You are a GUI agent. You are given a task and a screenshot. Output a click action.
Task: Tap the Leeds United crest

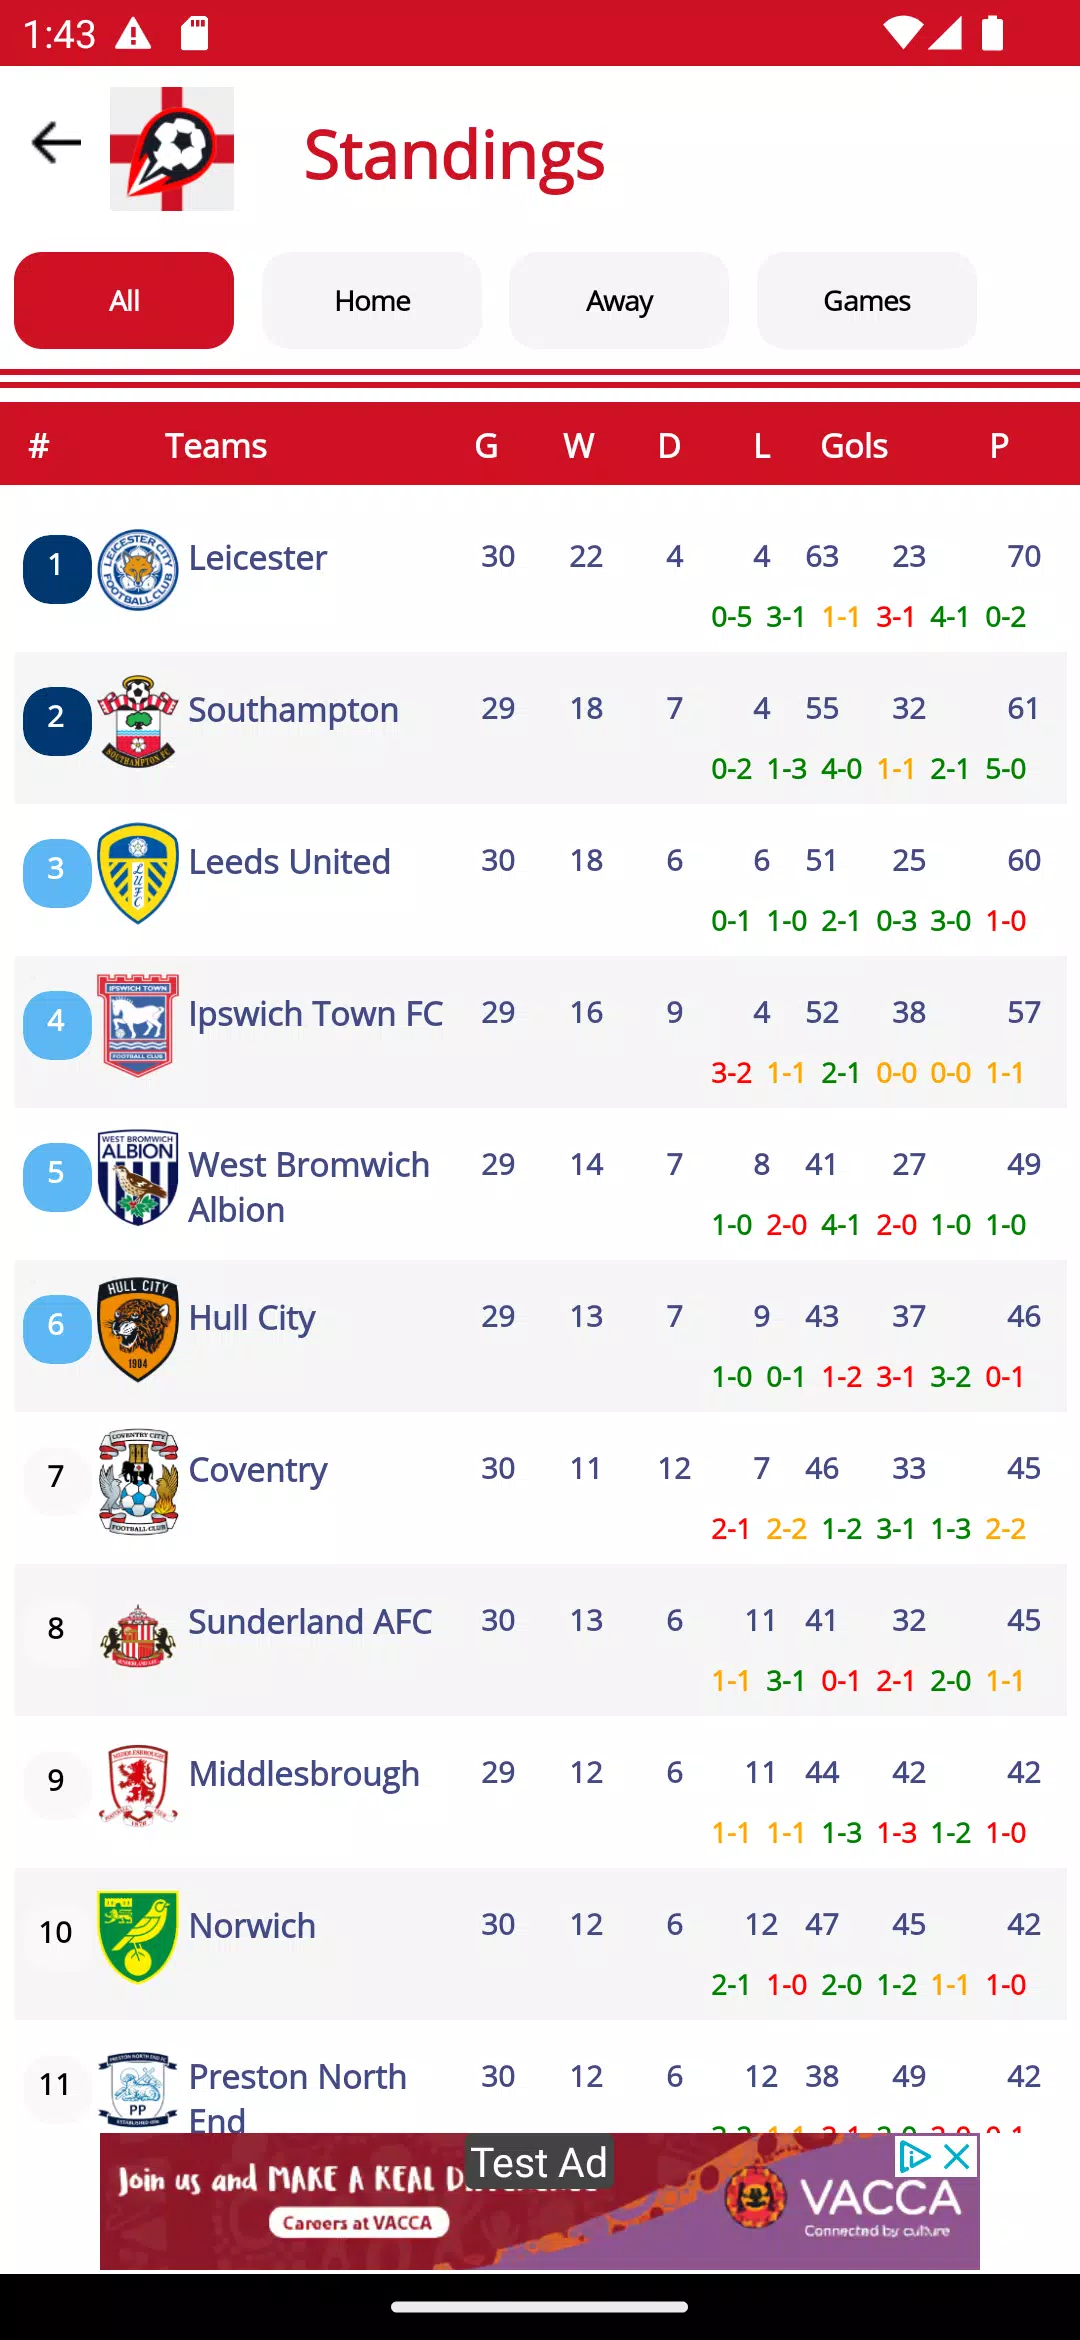138,873
